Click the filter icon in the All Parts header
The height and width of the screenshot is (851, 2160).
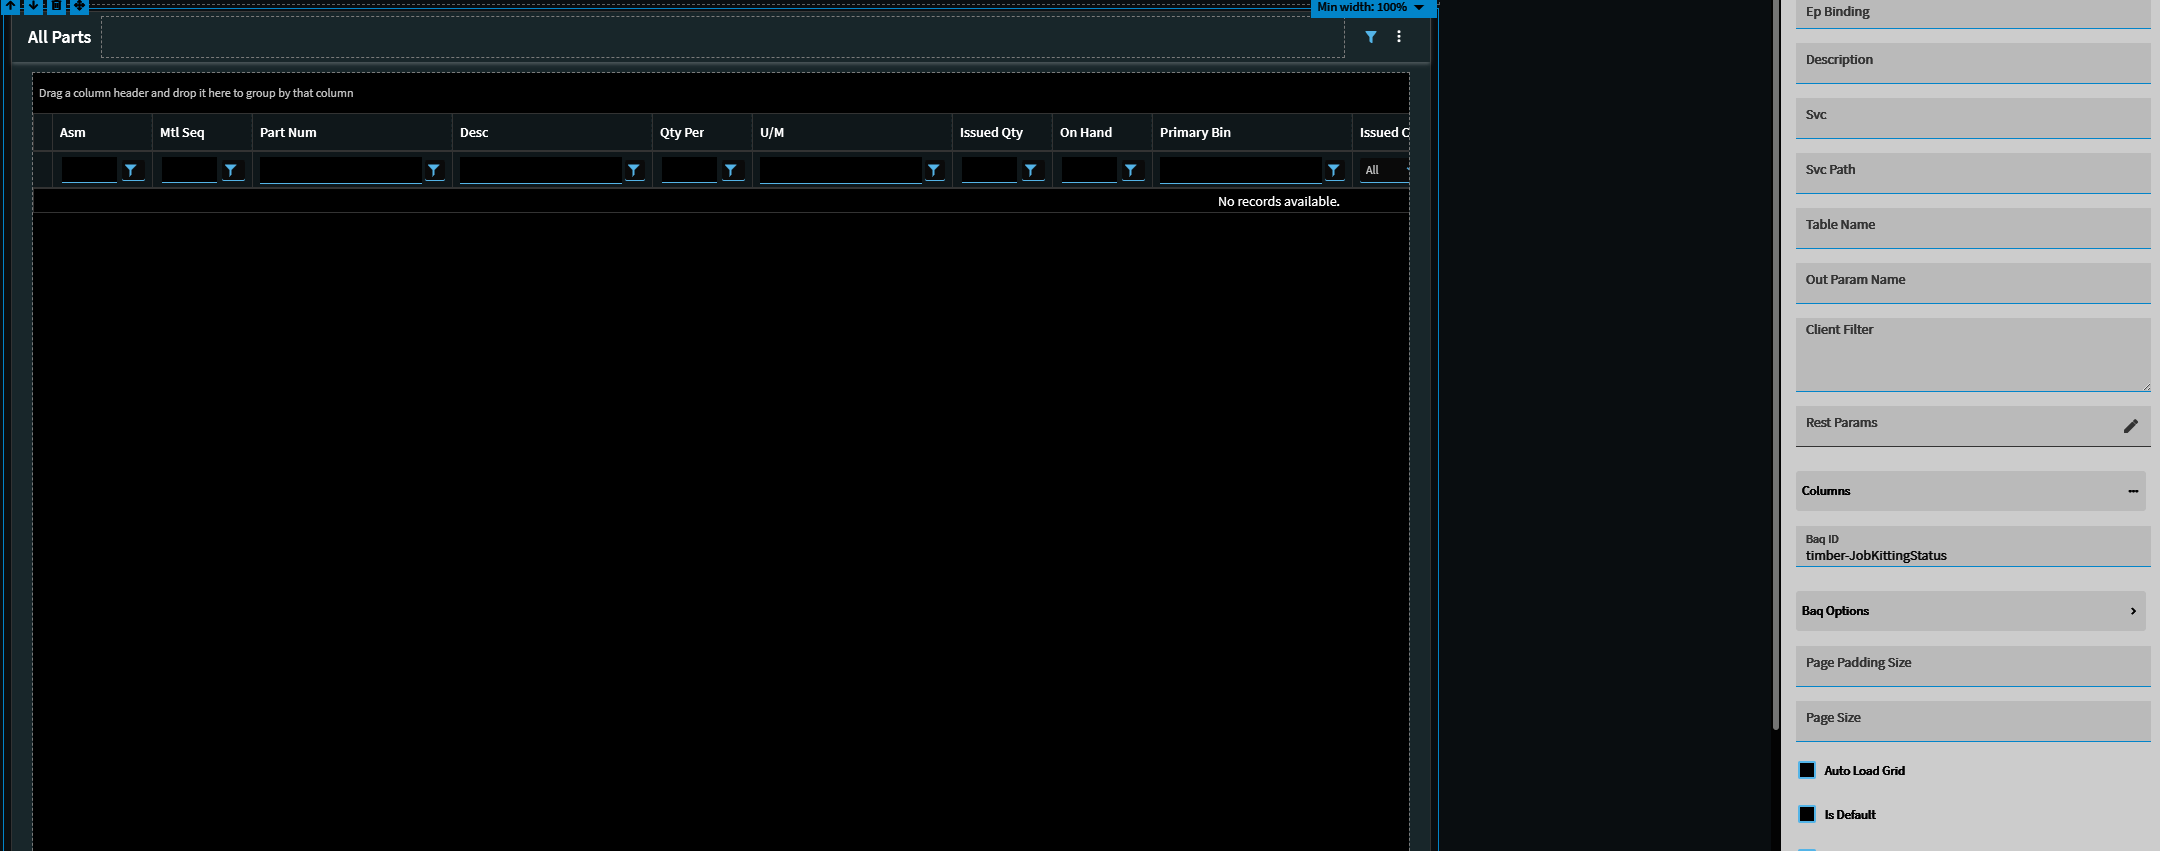[x=1371, y=37]
